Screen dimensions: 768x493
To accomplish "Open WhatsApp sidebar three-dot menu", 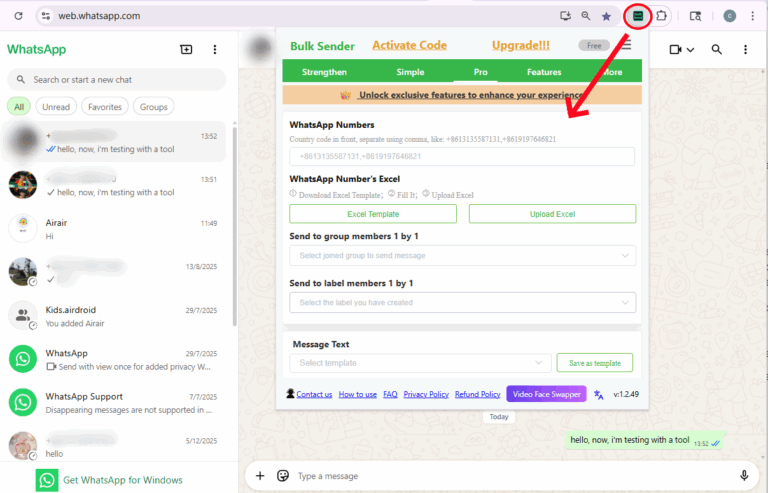I will (x=215, y=49).
